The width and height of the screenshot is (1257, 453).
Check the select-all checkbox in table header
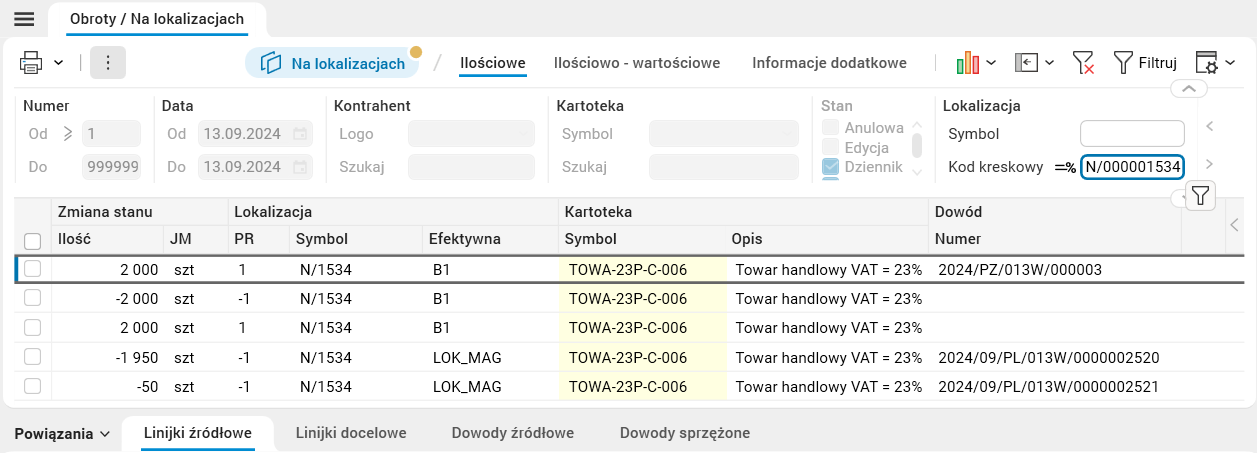(33, 240)
